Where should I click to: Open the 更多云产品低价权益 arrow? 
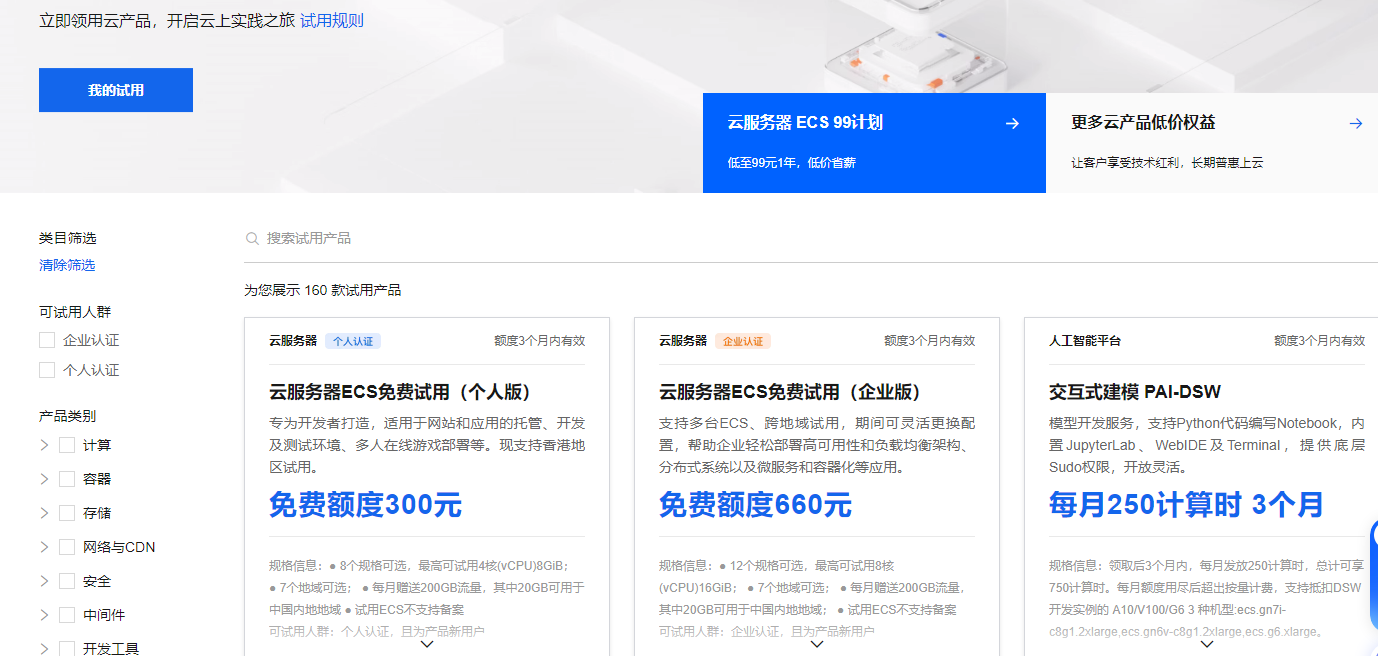1355,123
